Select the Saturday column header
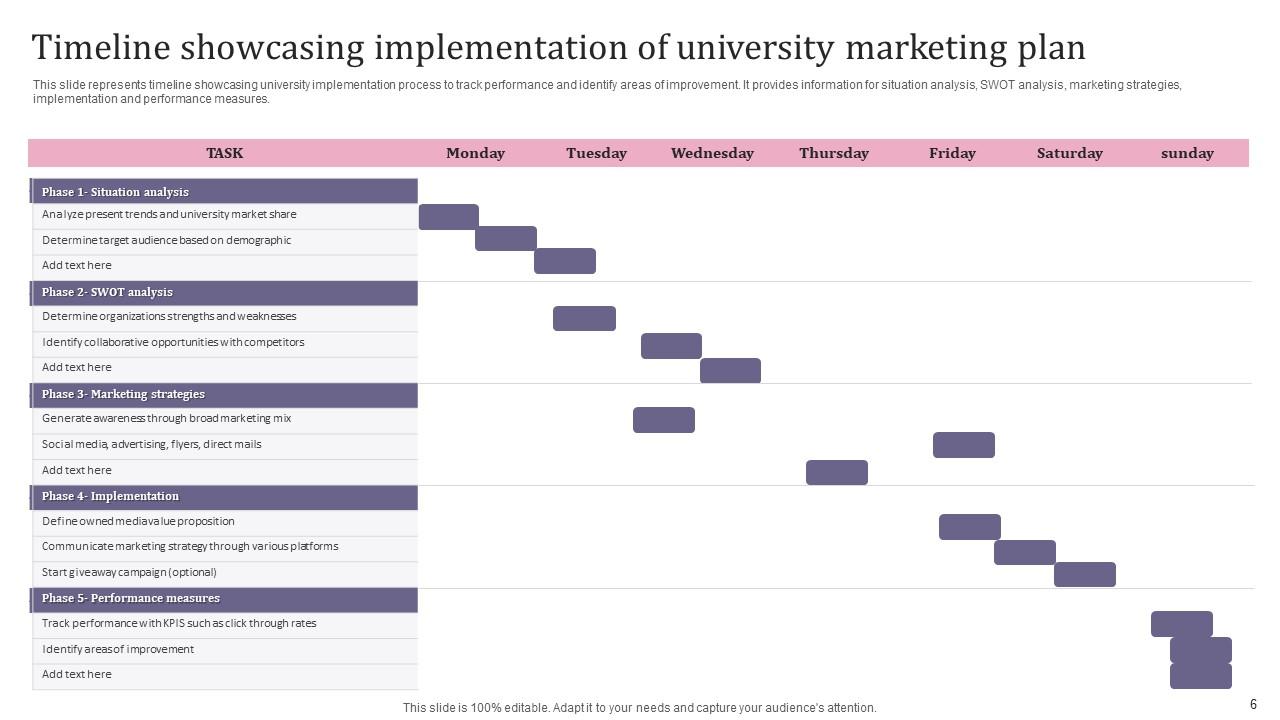Screen dimensions: 1280x720 pyautogui.click(x=1069, y=153)
